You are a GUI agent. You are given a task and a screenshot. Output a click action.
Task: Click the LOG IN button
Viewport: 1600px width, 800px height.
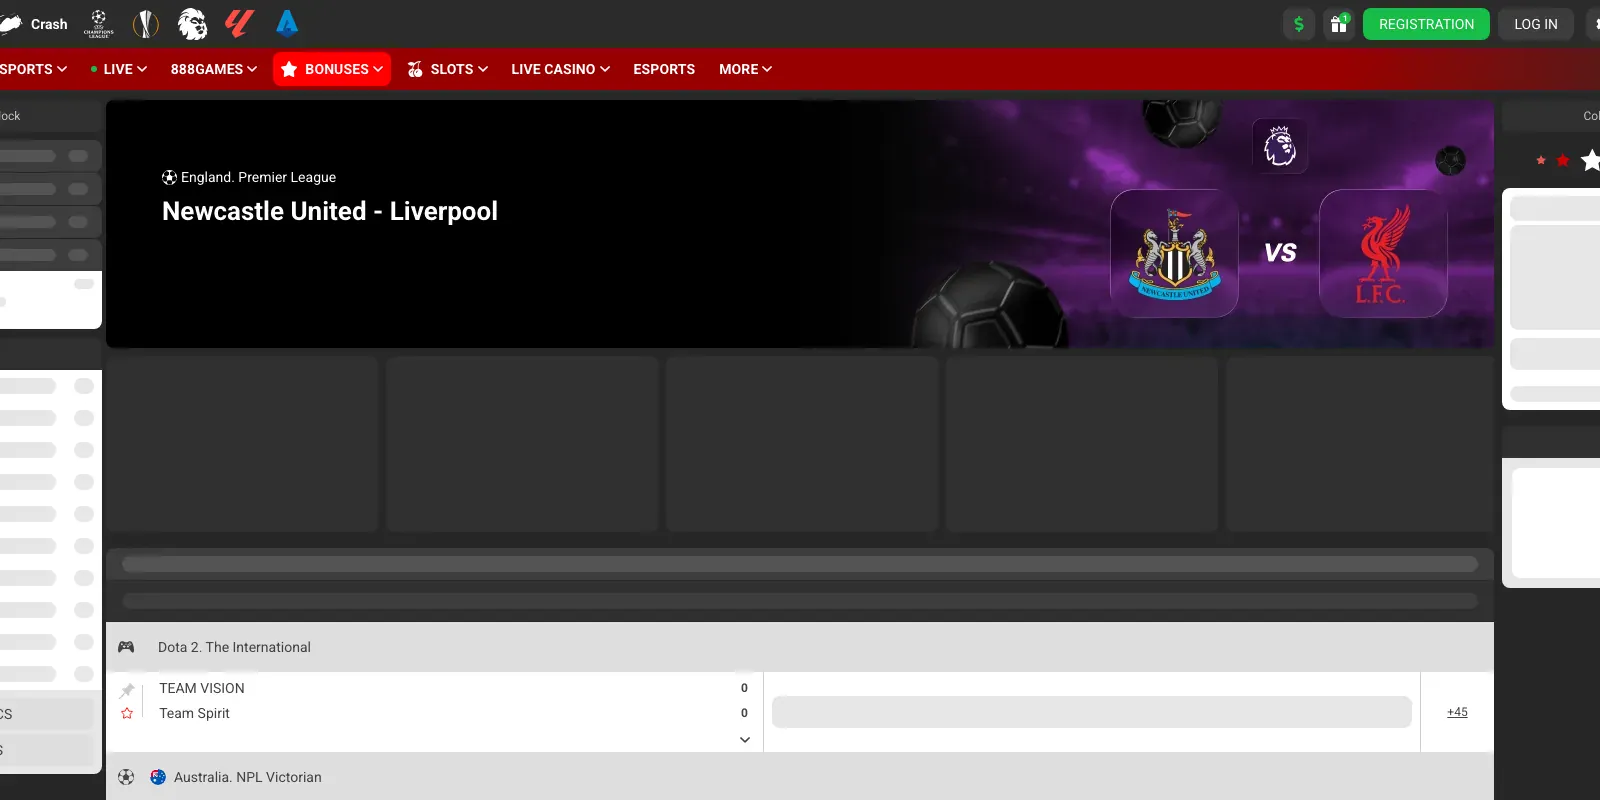pyautogui.click(x=1536, y=24)
